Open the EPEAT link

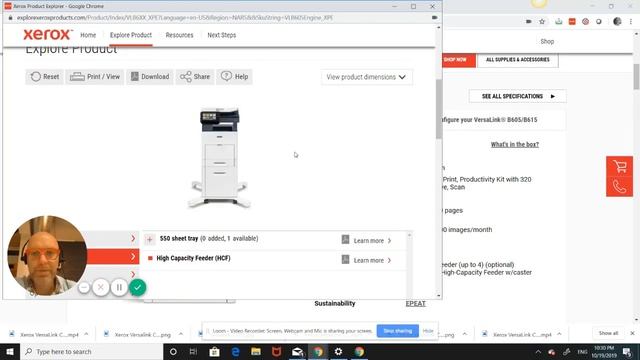(416, 304)
